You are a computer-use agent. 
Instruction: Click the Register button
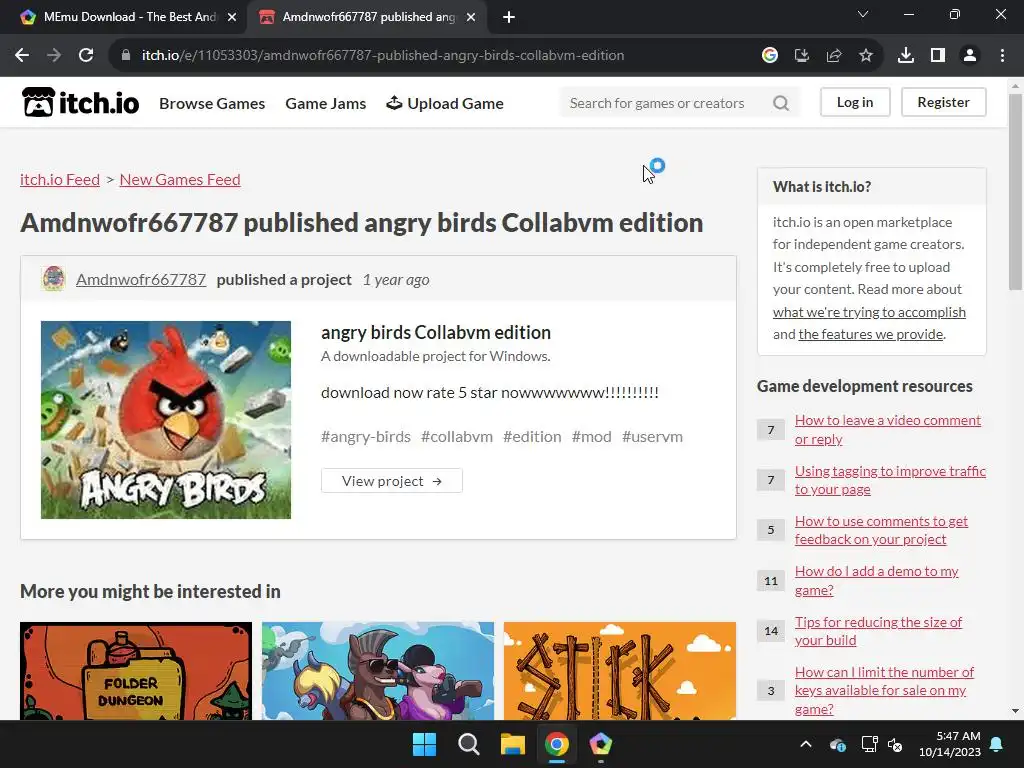943,103
